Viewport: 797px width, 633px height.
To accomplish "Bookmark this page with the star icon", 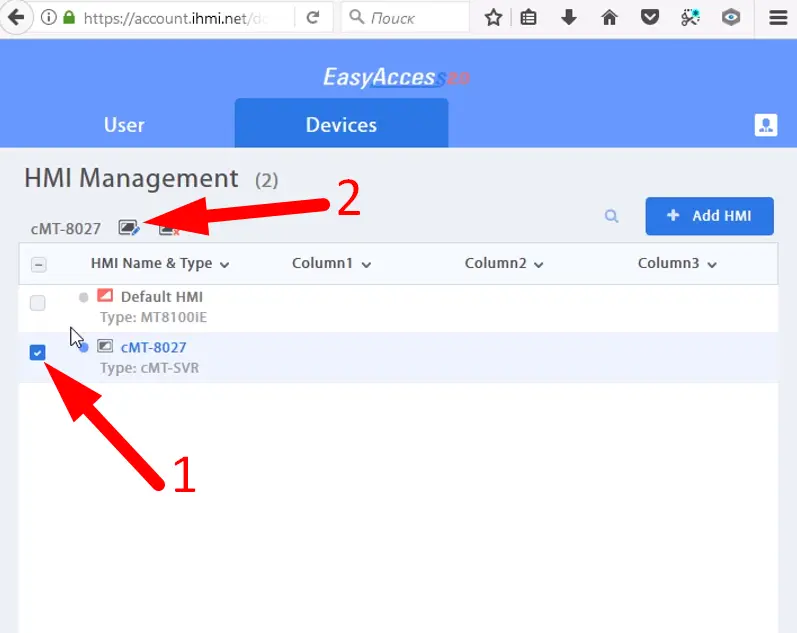I will point(493,18).
